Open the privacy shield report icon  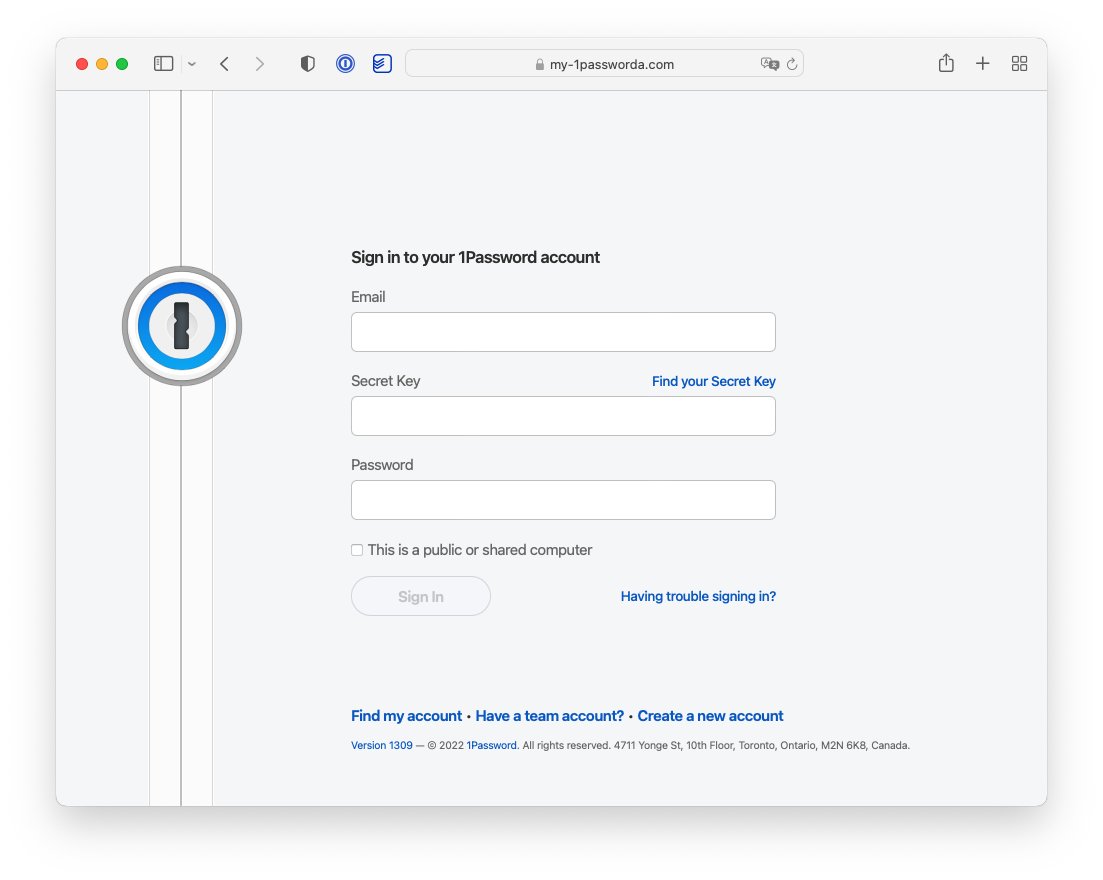(x=307, y=64)
